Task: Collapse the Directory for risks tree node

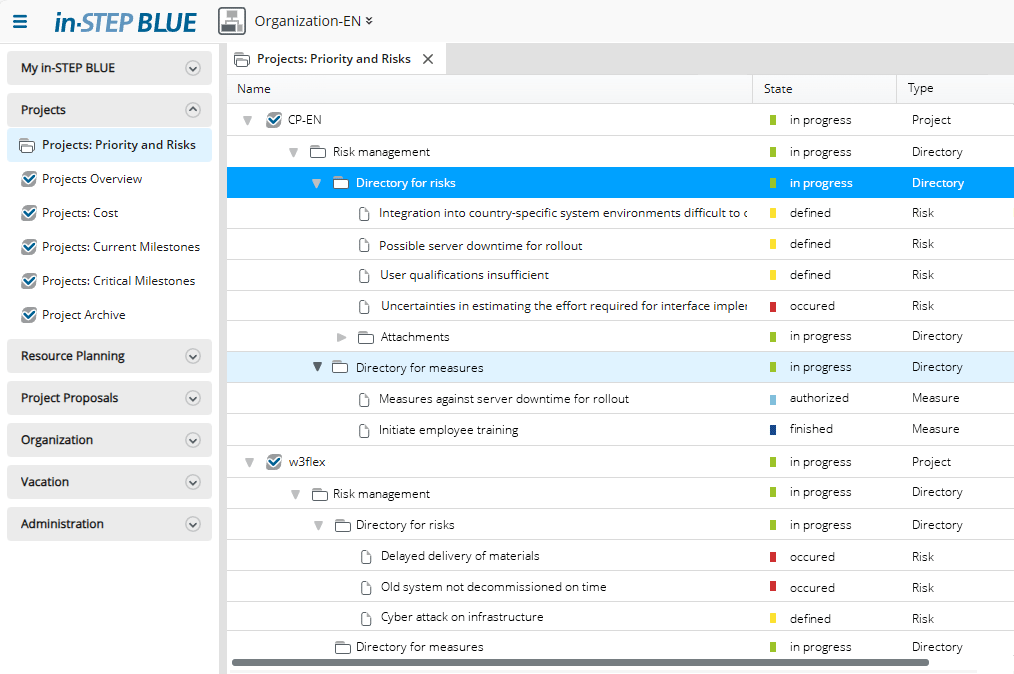Action: [317, 183]
